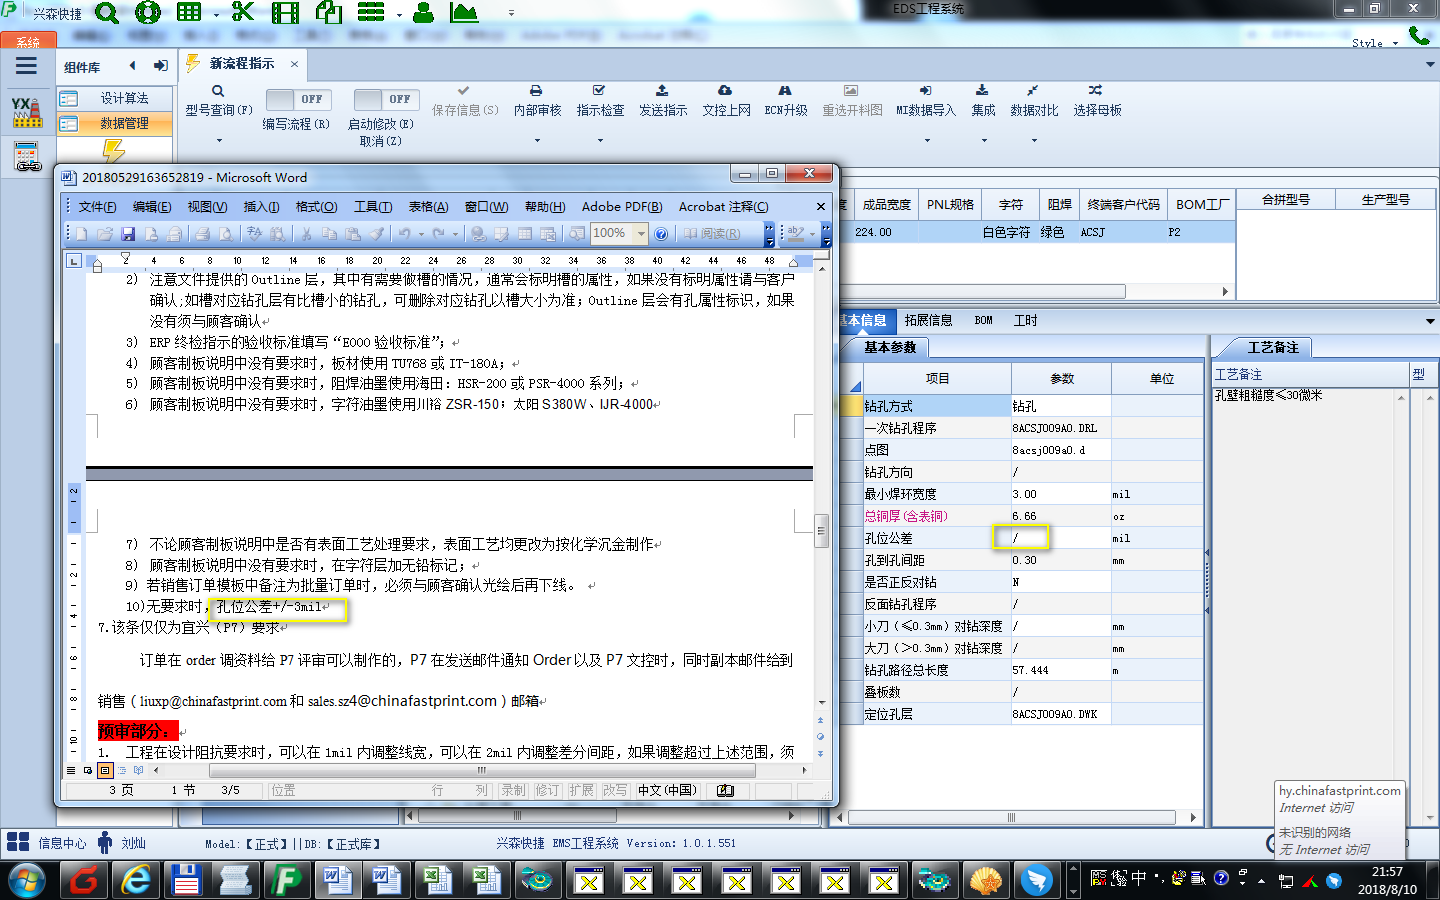Click Windows Start button

26,880
